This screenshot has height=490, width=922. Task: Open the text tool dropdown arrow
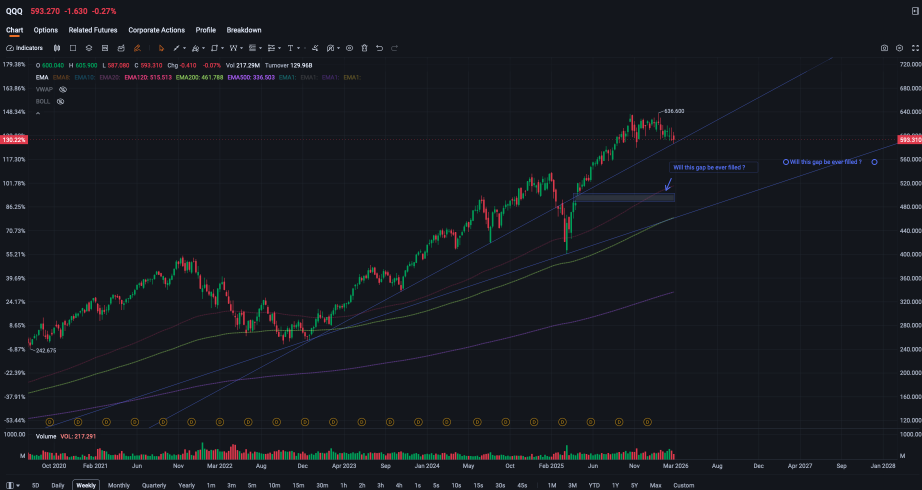point(299,48)
